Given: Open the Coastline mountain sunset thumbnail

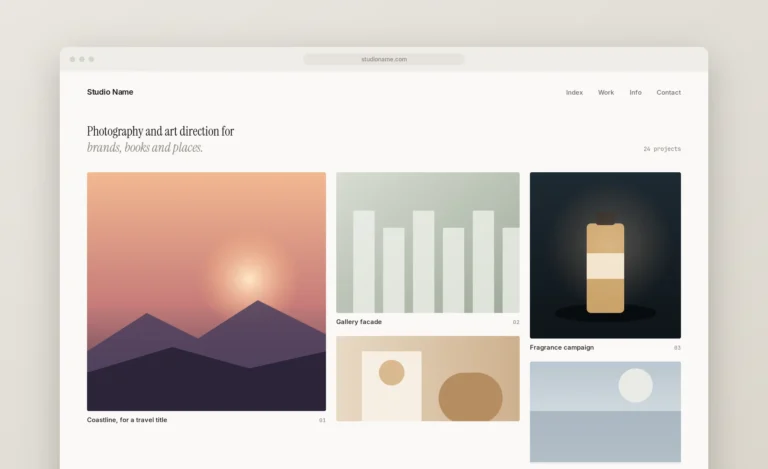Looking at the screenshot, I should (x=206, y=291).
